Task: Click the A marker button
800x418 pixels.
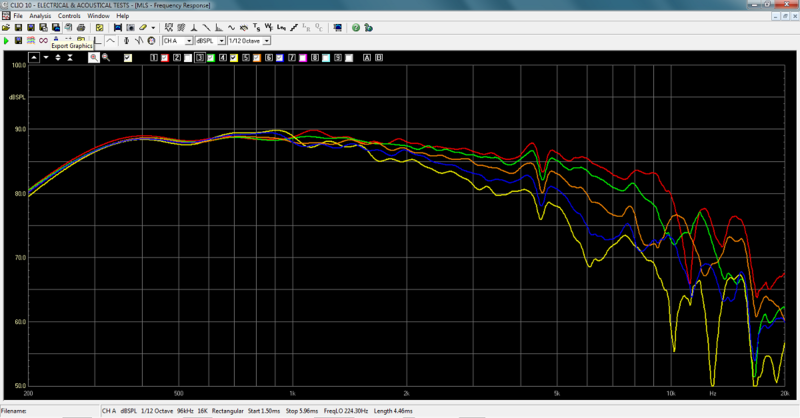Action: (367, 58)
